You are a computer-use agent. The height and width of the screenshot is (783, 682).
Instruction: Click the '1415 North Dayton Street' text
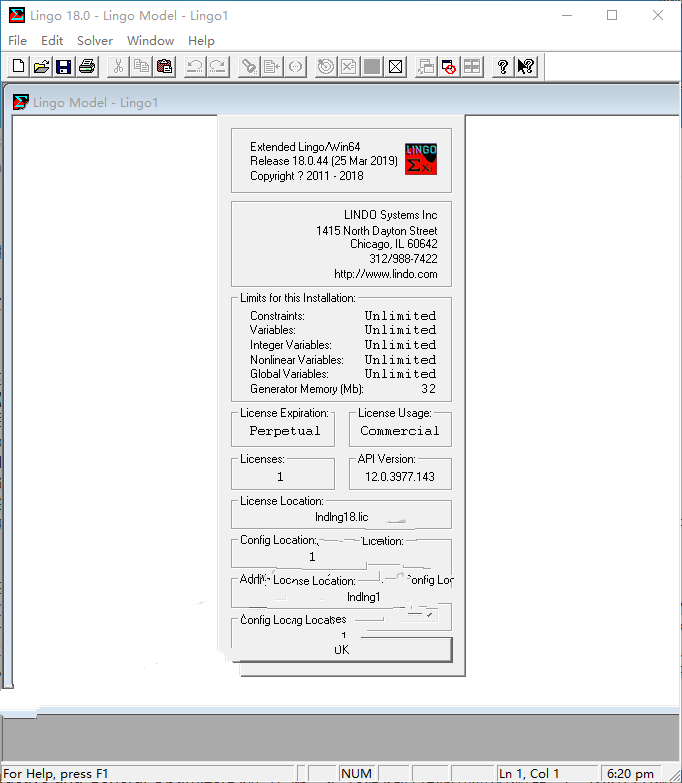click(376, 231)
